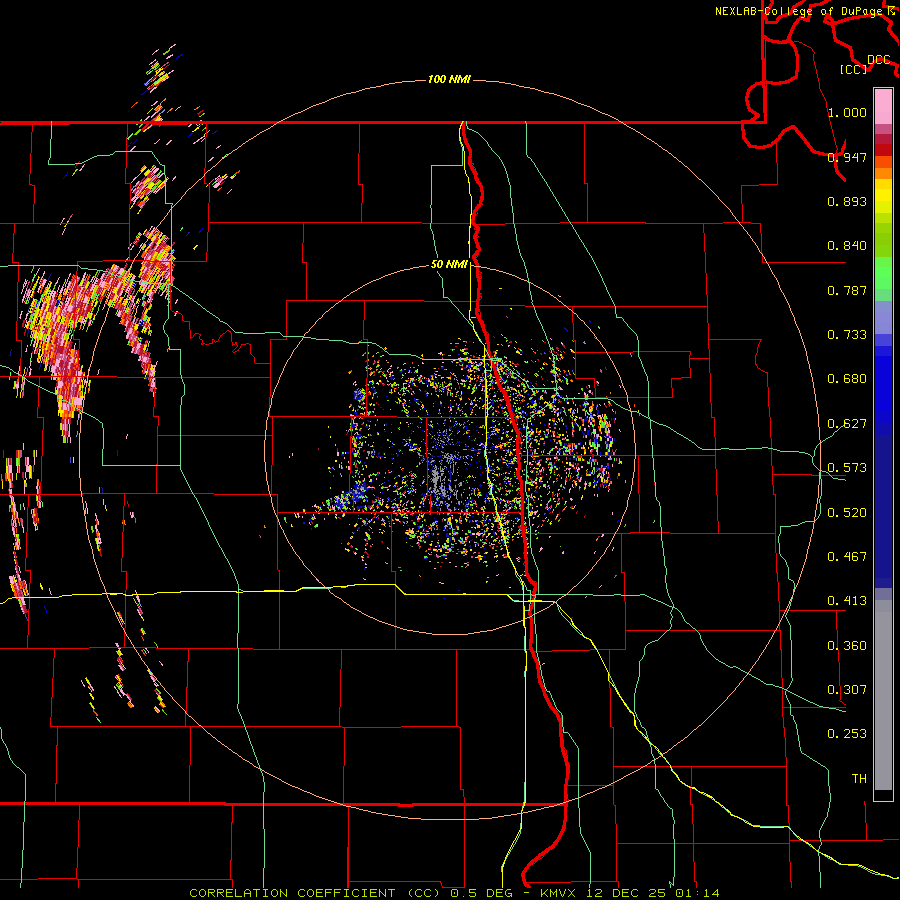Click the 12 DEC 25 date stamp
The height and width of the screenshot is (900, 900).
[x=626, y=893]
